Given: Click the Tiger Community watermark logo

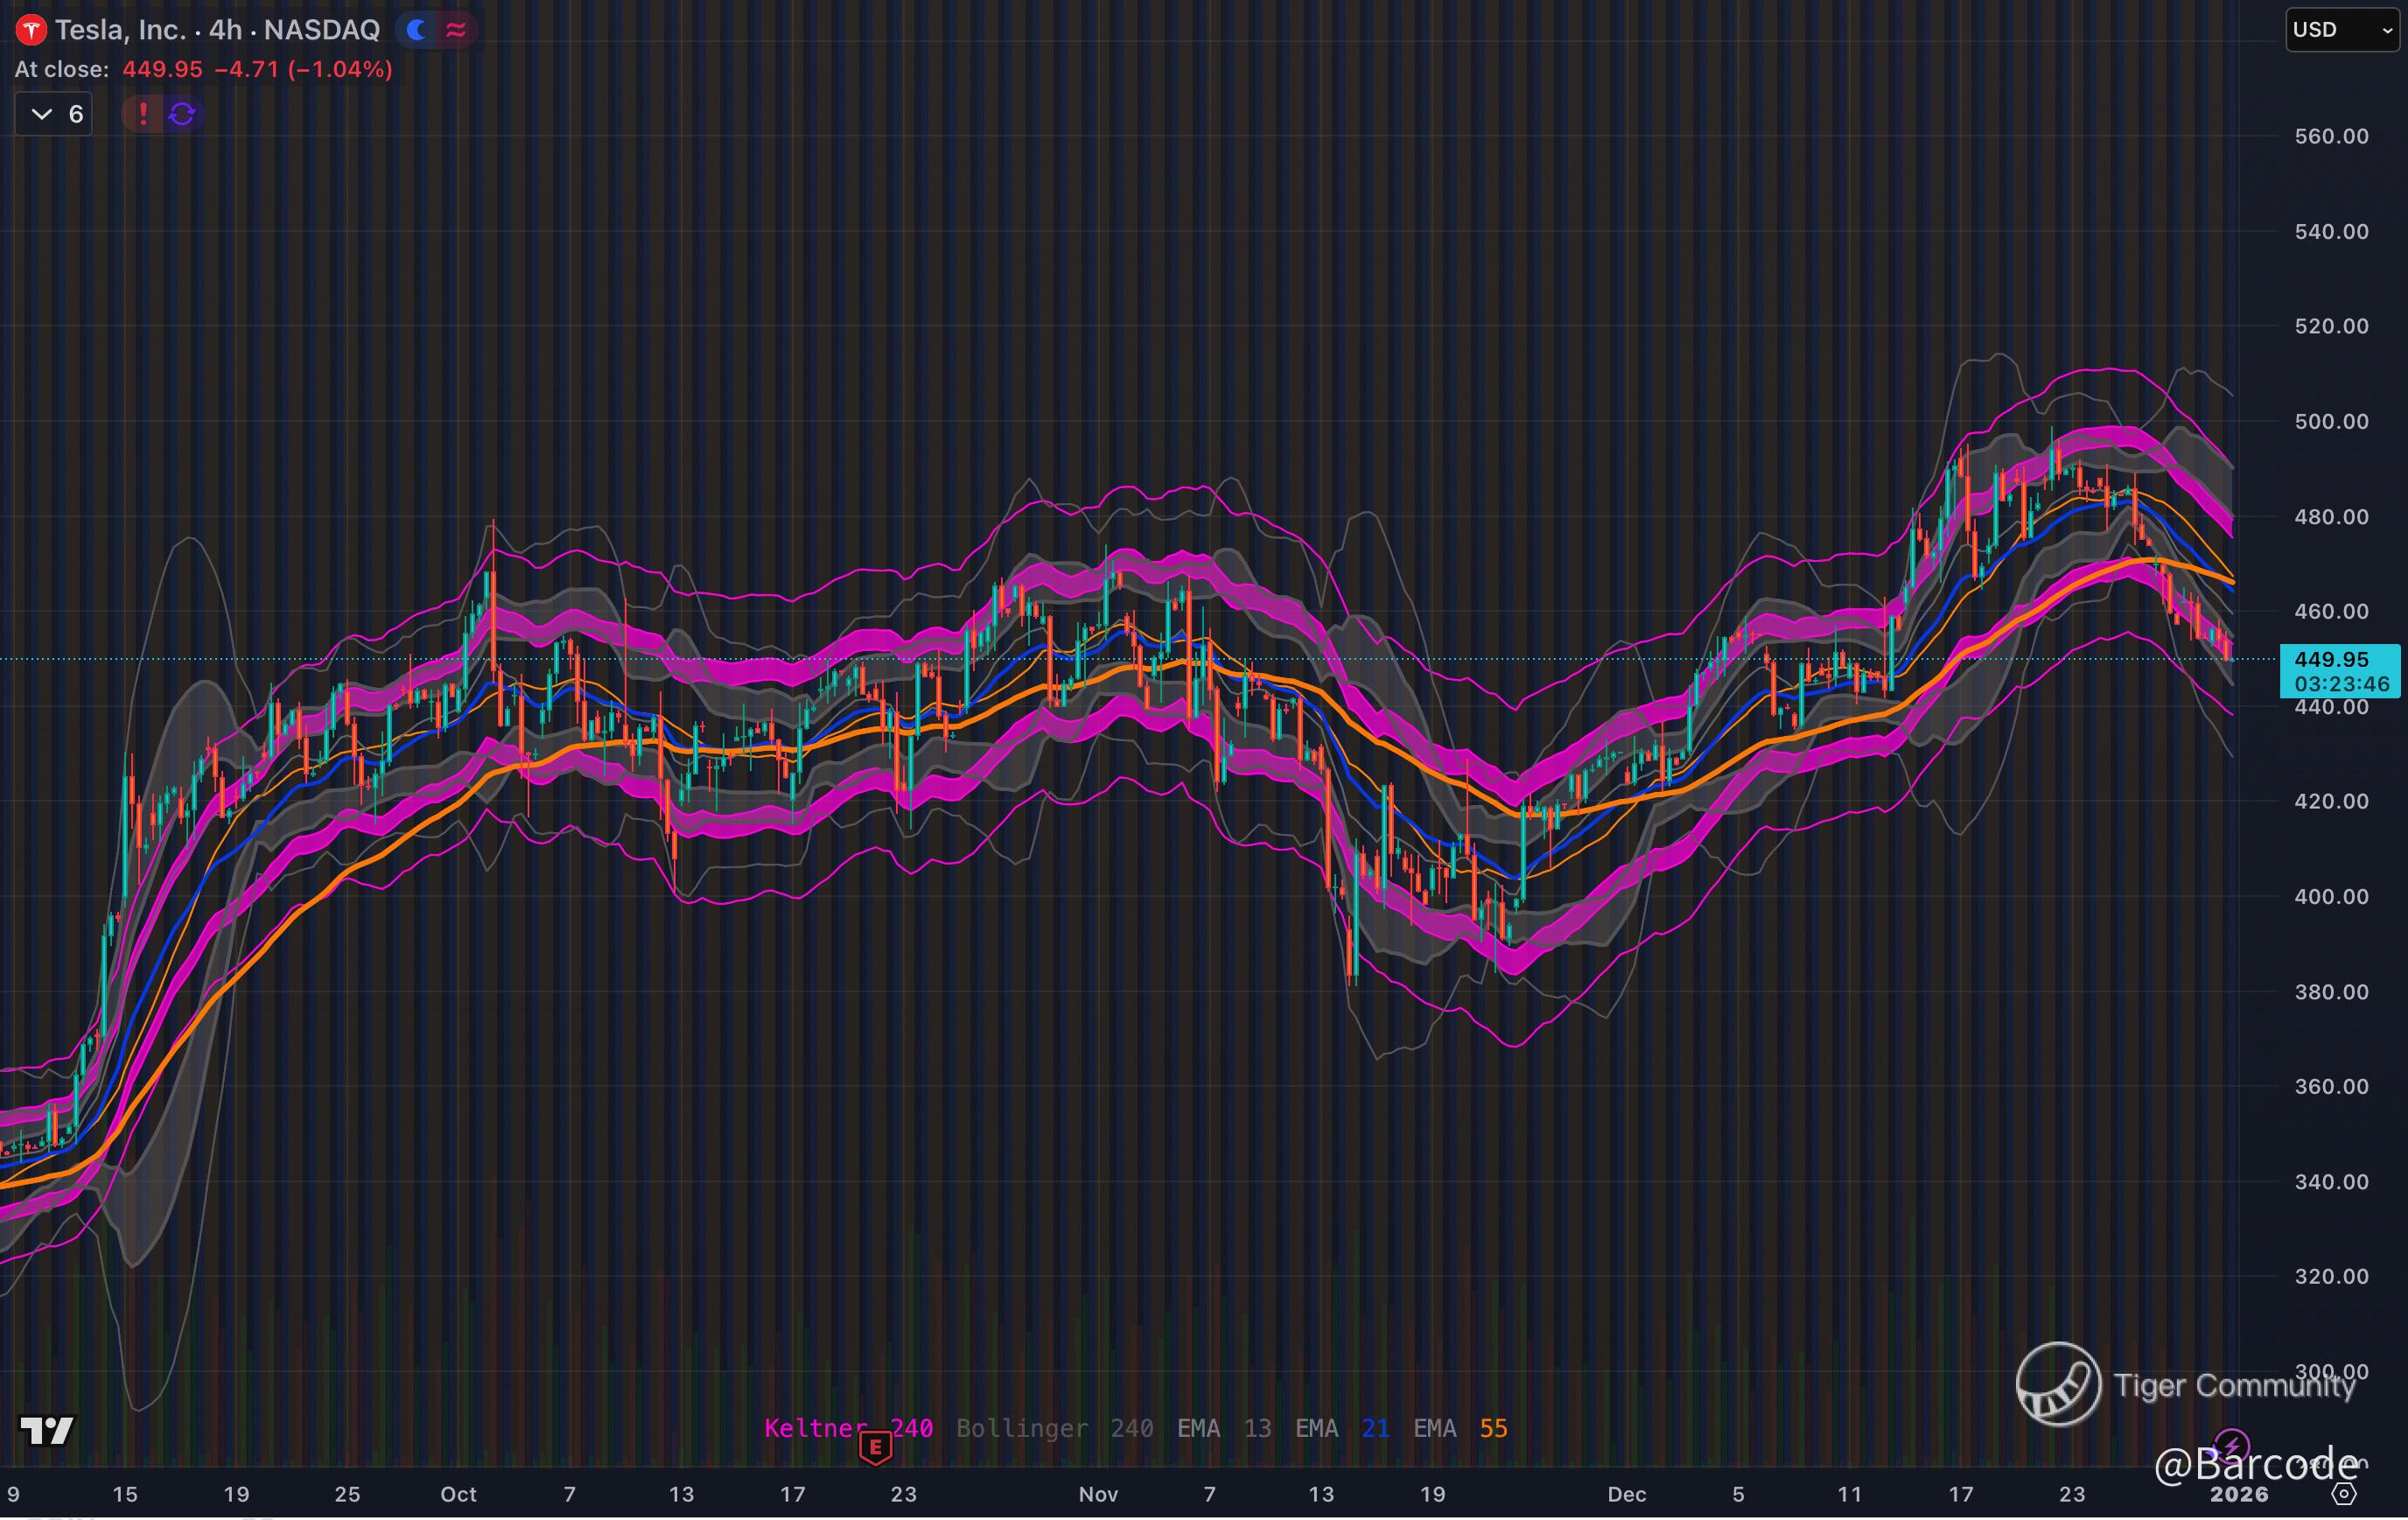Looking at the screenshot, I should (2058, 1384).
